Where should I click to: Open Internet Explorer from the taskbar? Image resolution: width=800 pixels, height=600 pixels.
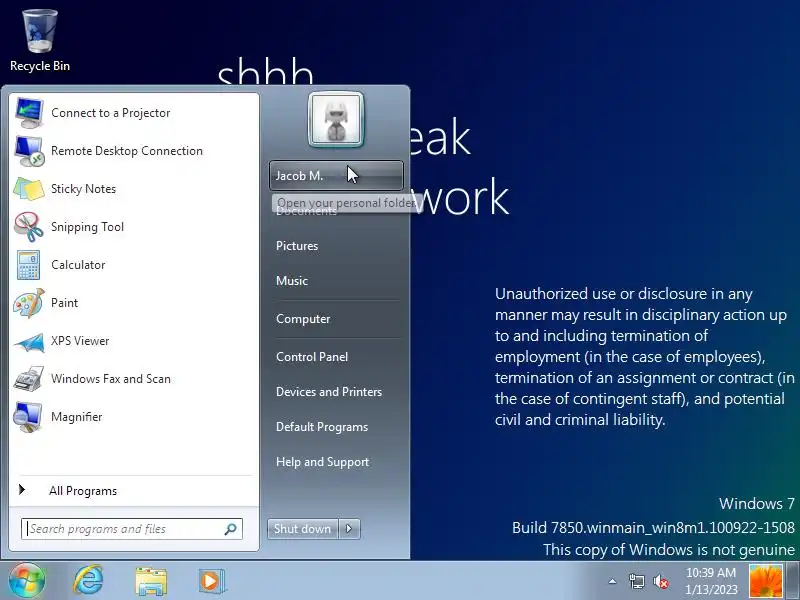(89, 581)
